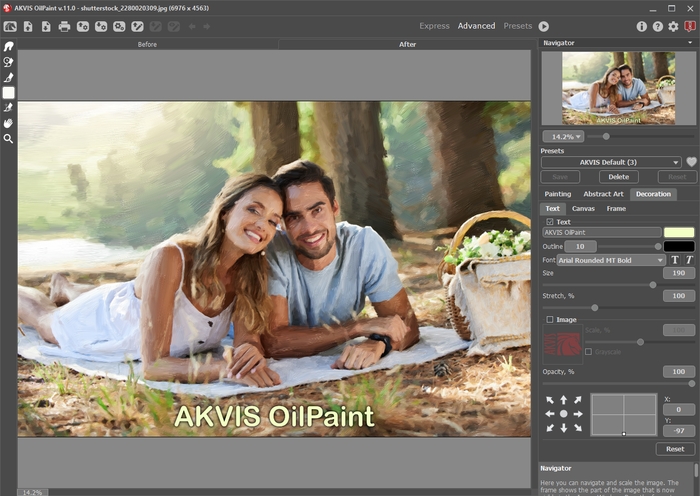Center text with the circle button

click(564, 414)
